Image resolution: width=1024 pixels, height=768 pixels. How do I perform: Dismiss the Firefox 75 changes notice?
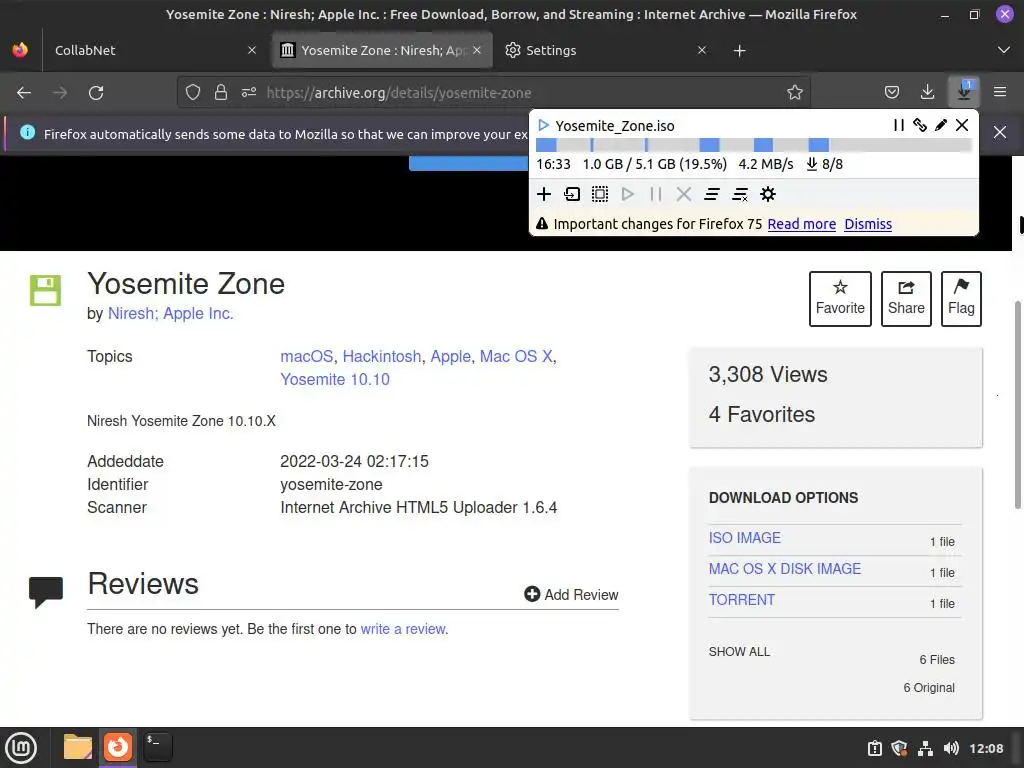click(x=868, y=224)
